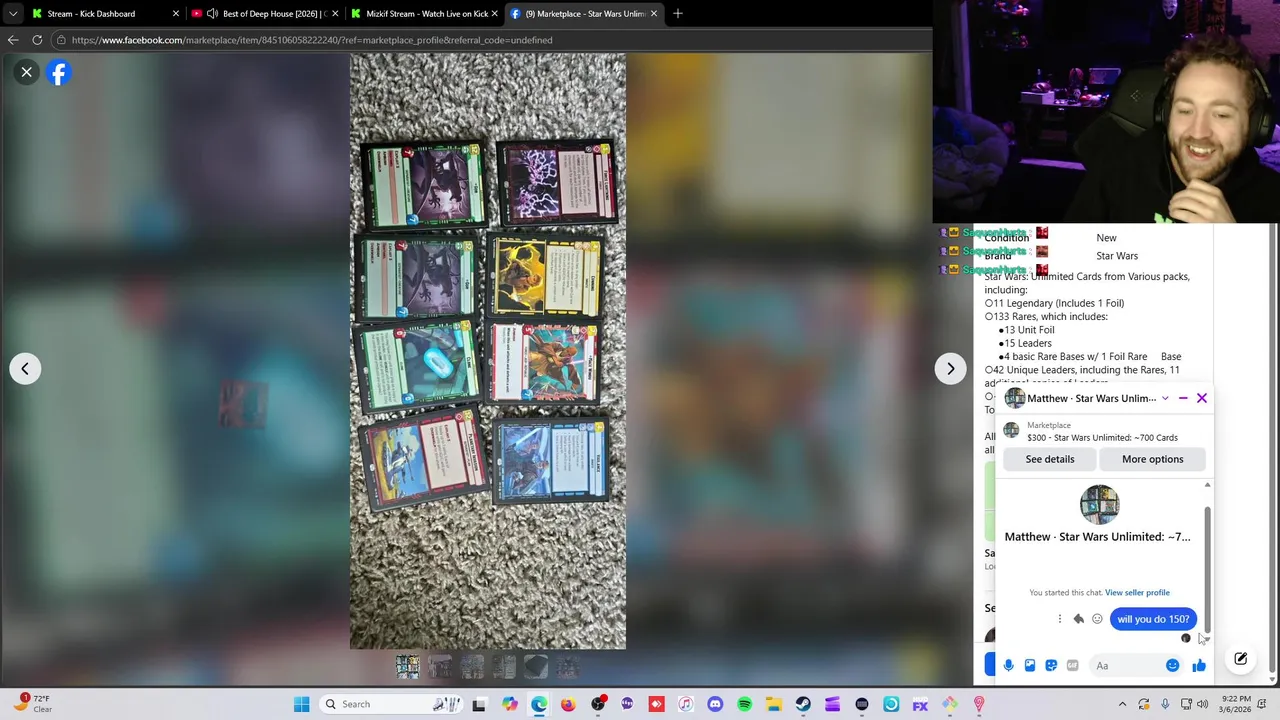
Task: Click the main card photo
Action: [x=488, y=351]
